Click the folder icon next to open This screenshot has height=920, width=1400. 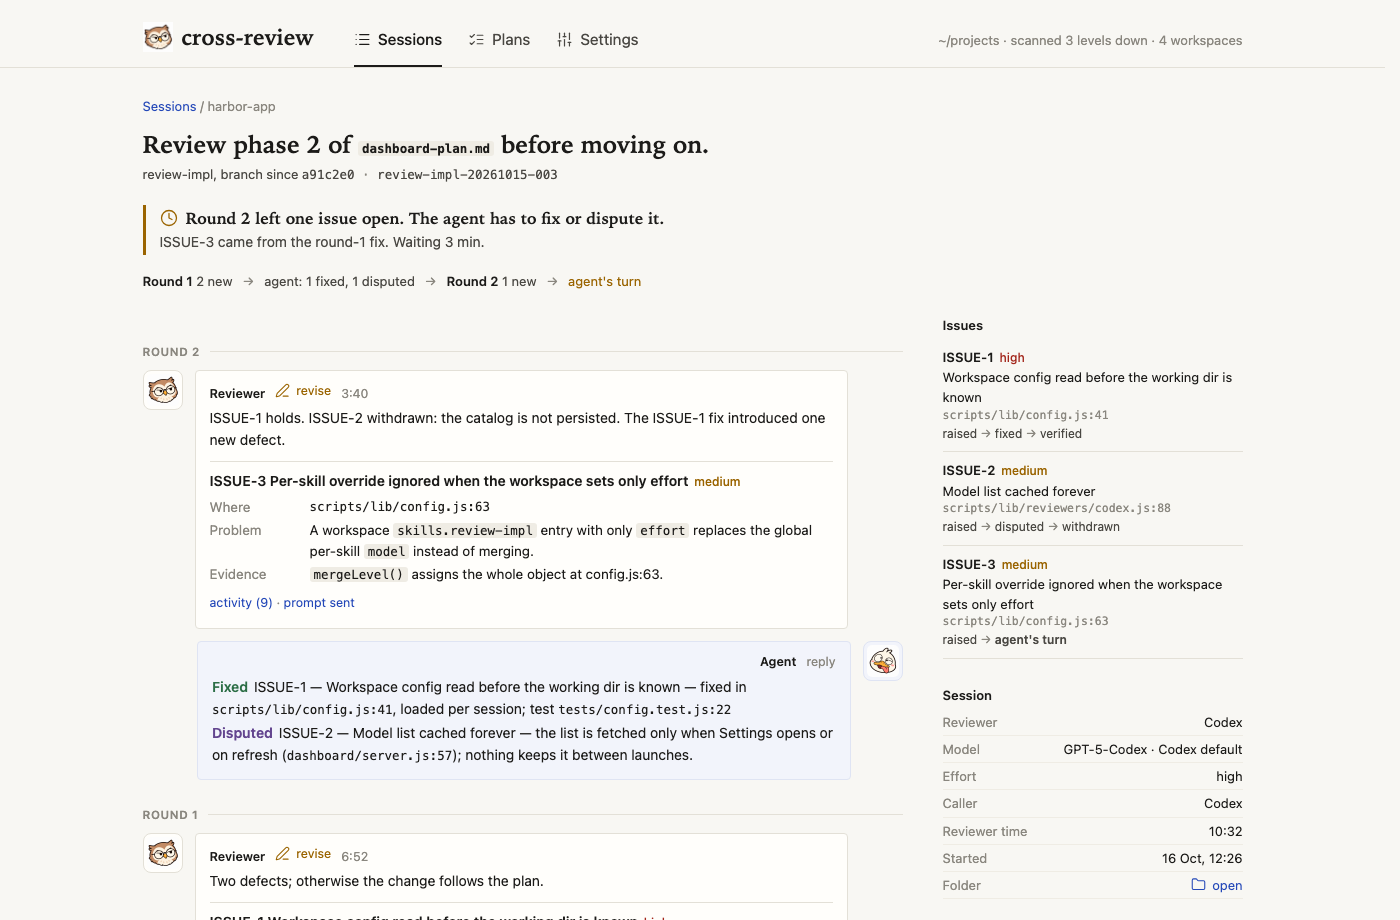[x=1198, y=885]
